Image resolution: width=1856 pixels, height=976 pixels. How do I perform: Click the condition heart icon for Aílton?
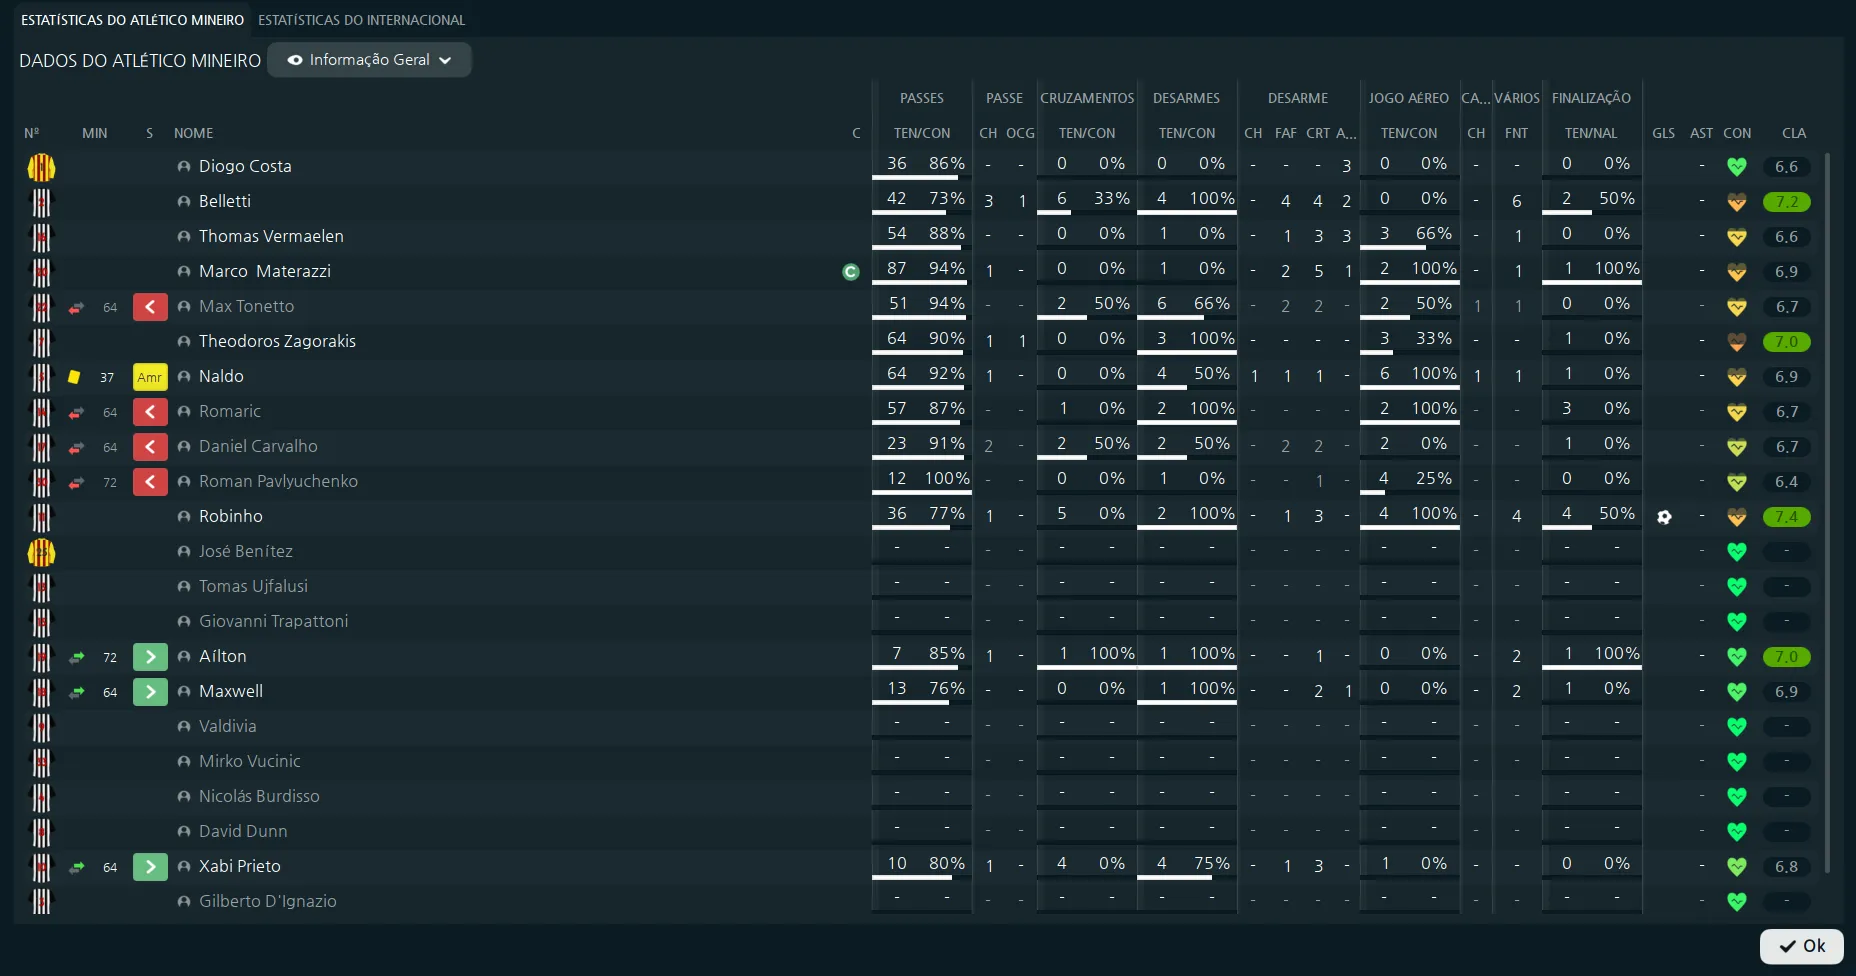[1737, 657]
